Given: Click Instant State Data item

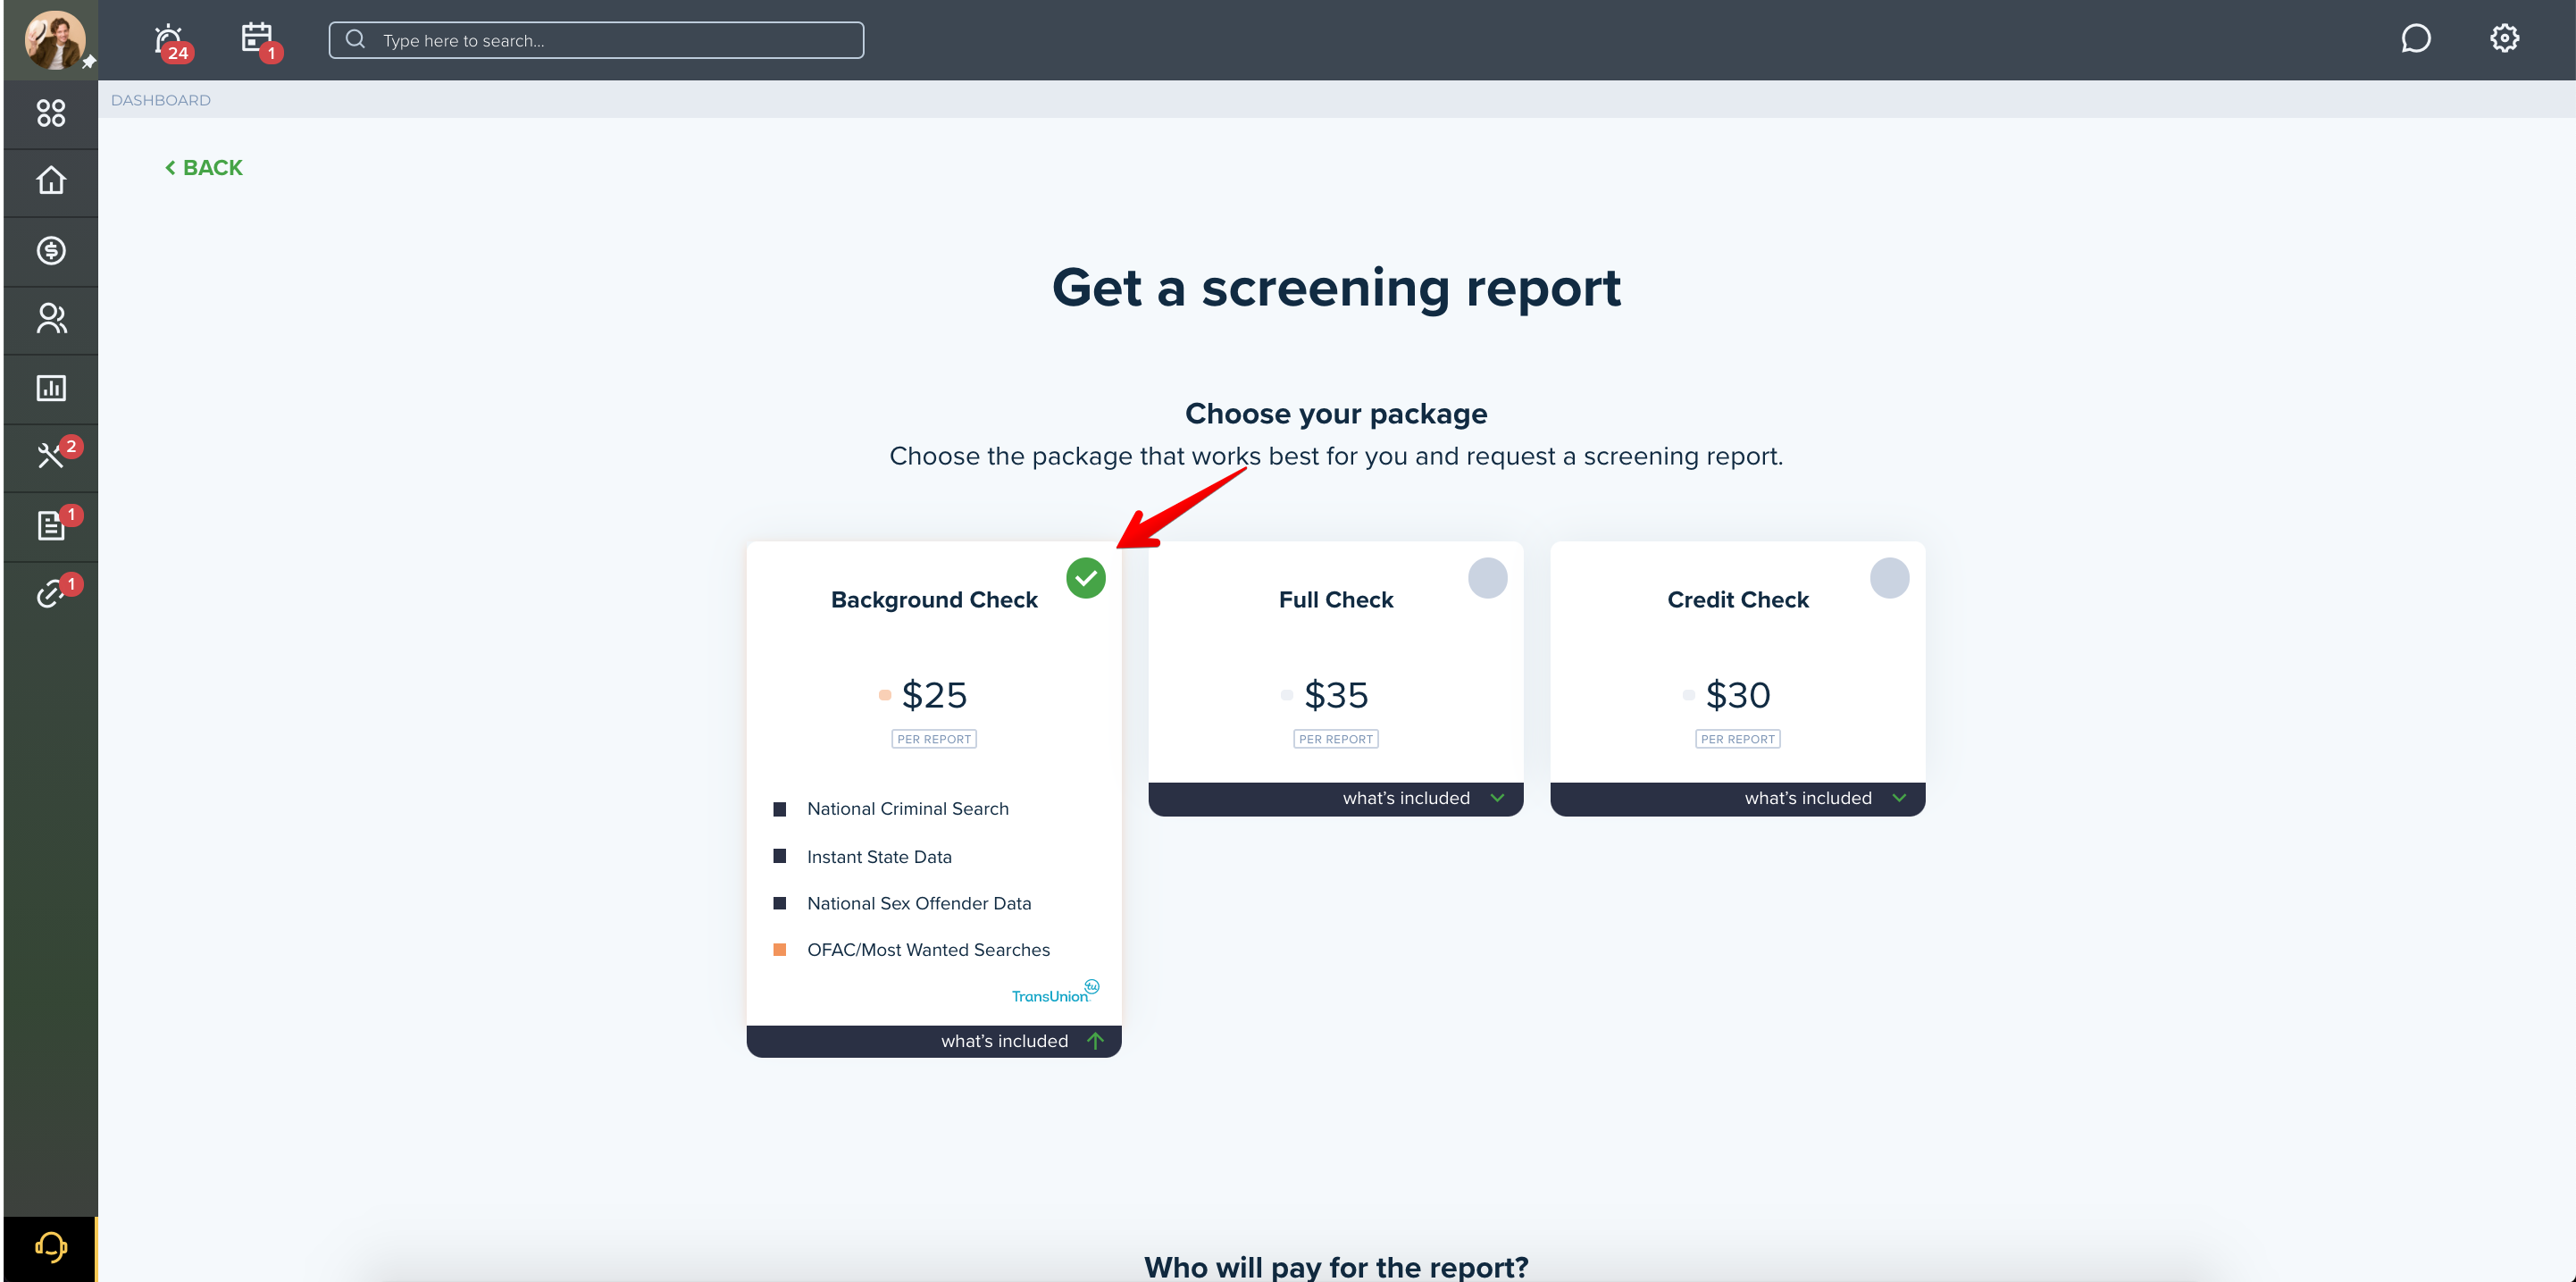Looking at the screenshot, I should [880, 857].
